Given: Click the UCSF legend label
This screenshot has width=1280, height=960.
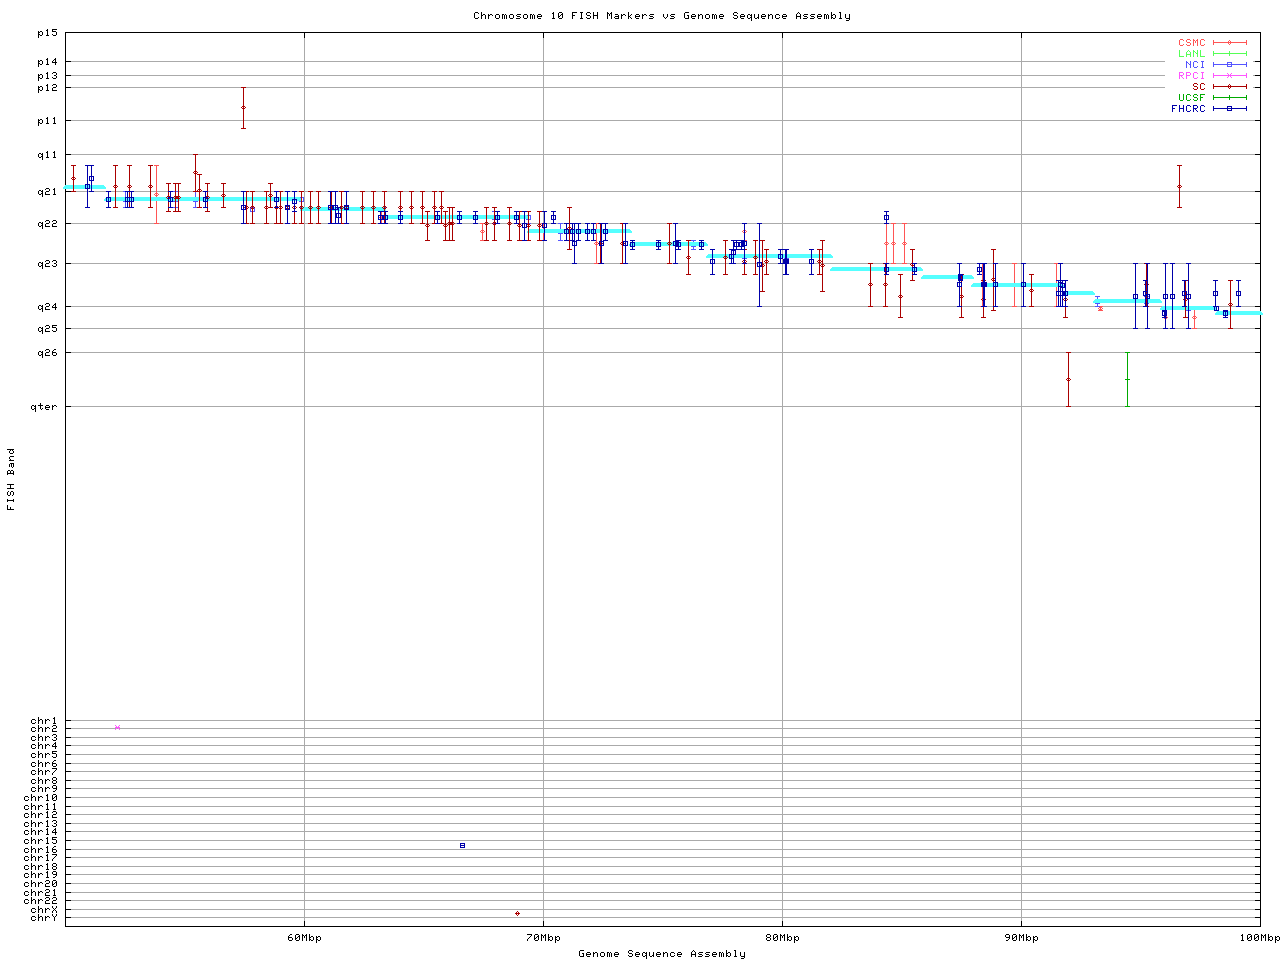Looking at the screenshot, I should click(1191, 98).
